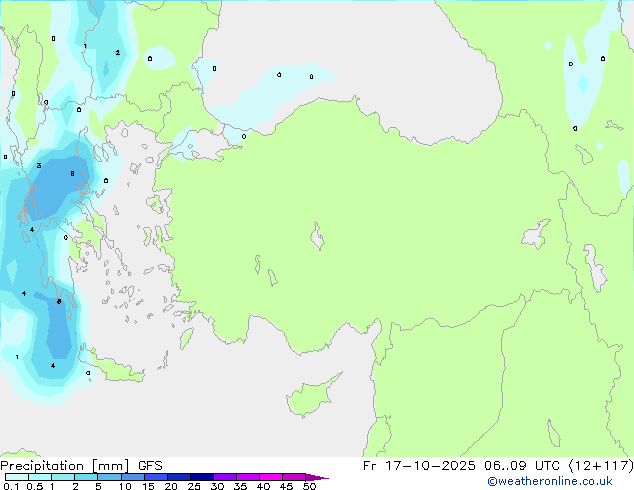The image size is (634, 490).
Task: Click Cyprus island on the map
Action: point(311,396)
